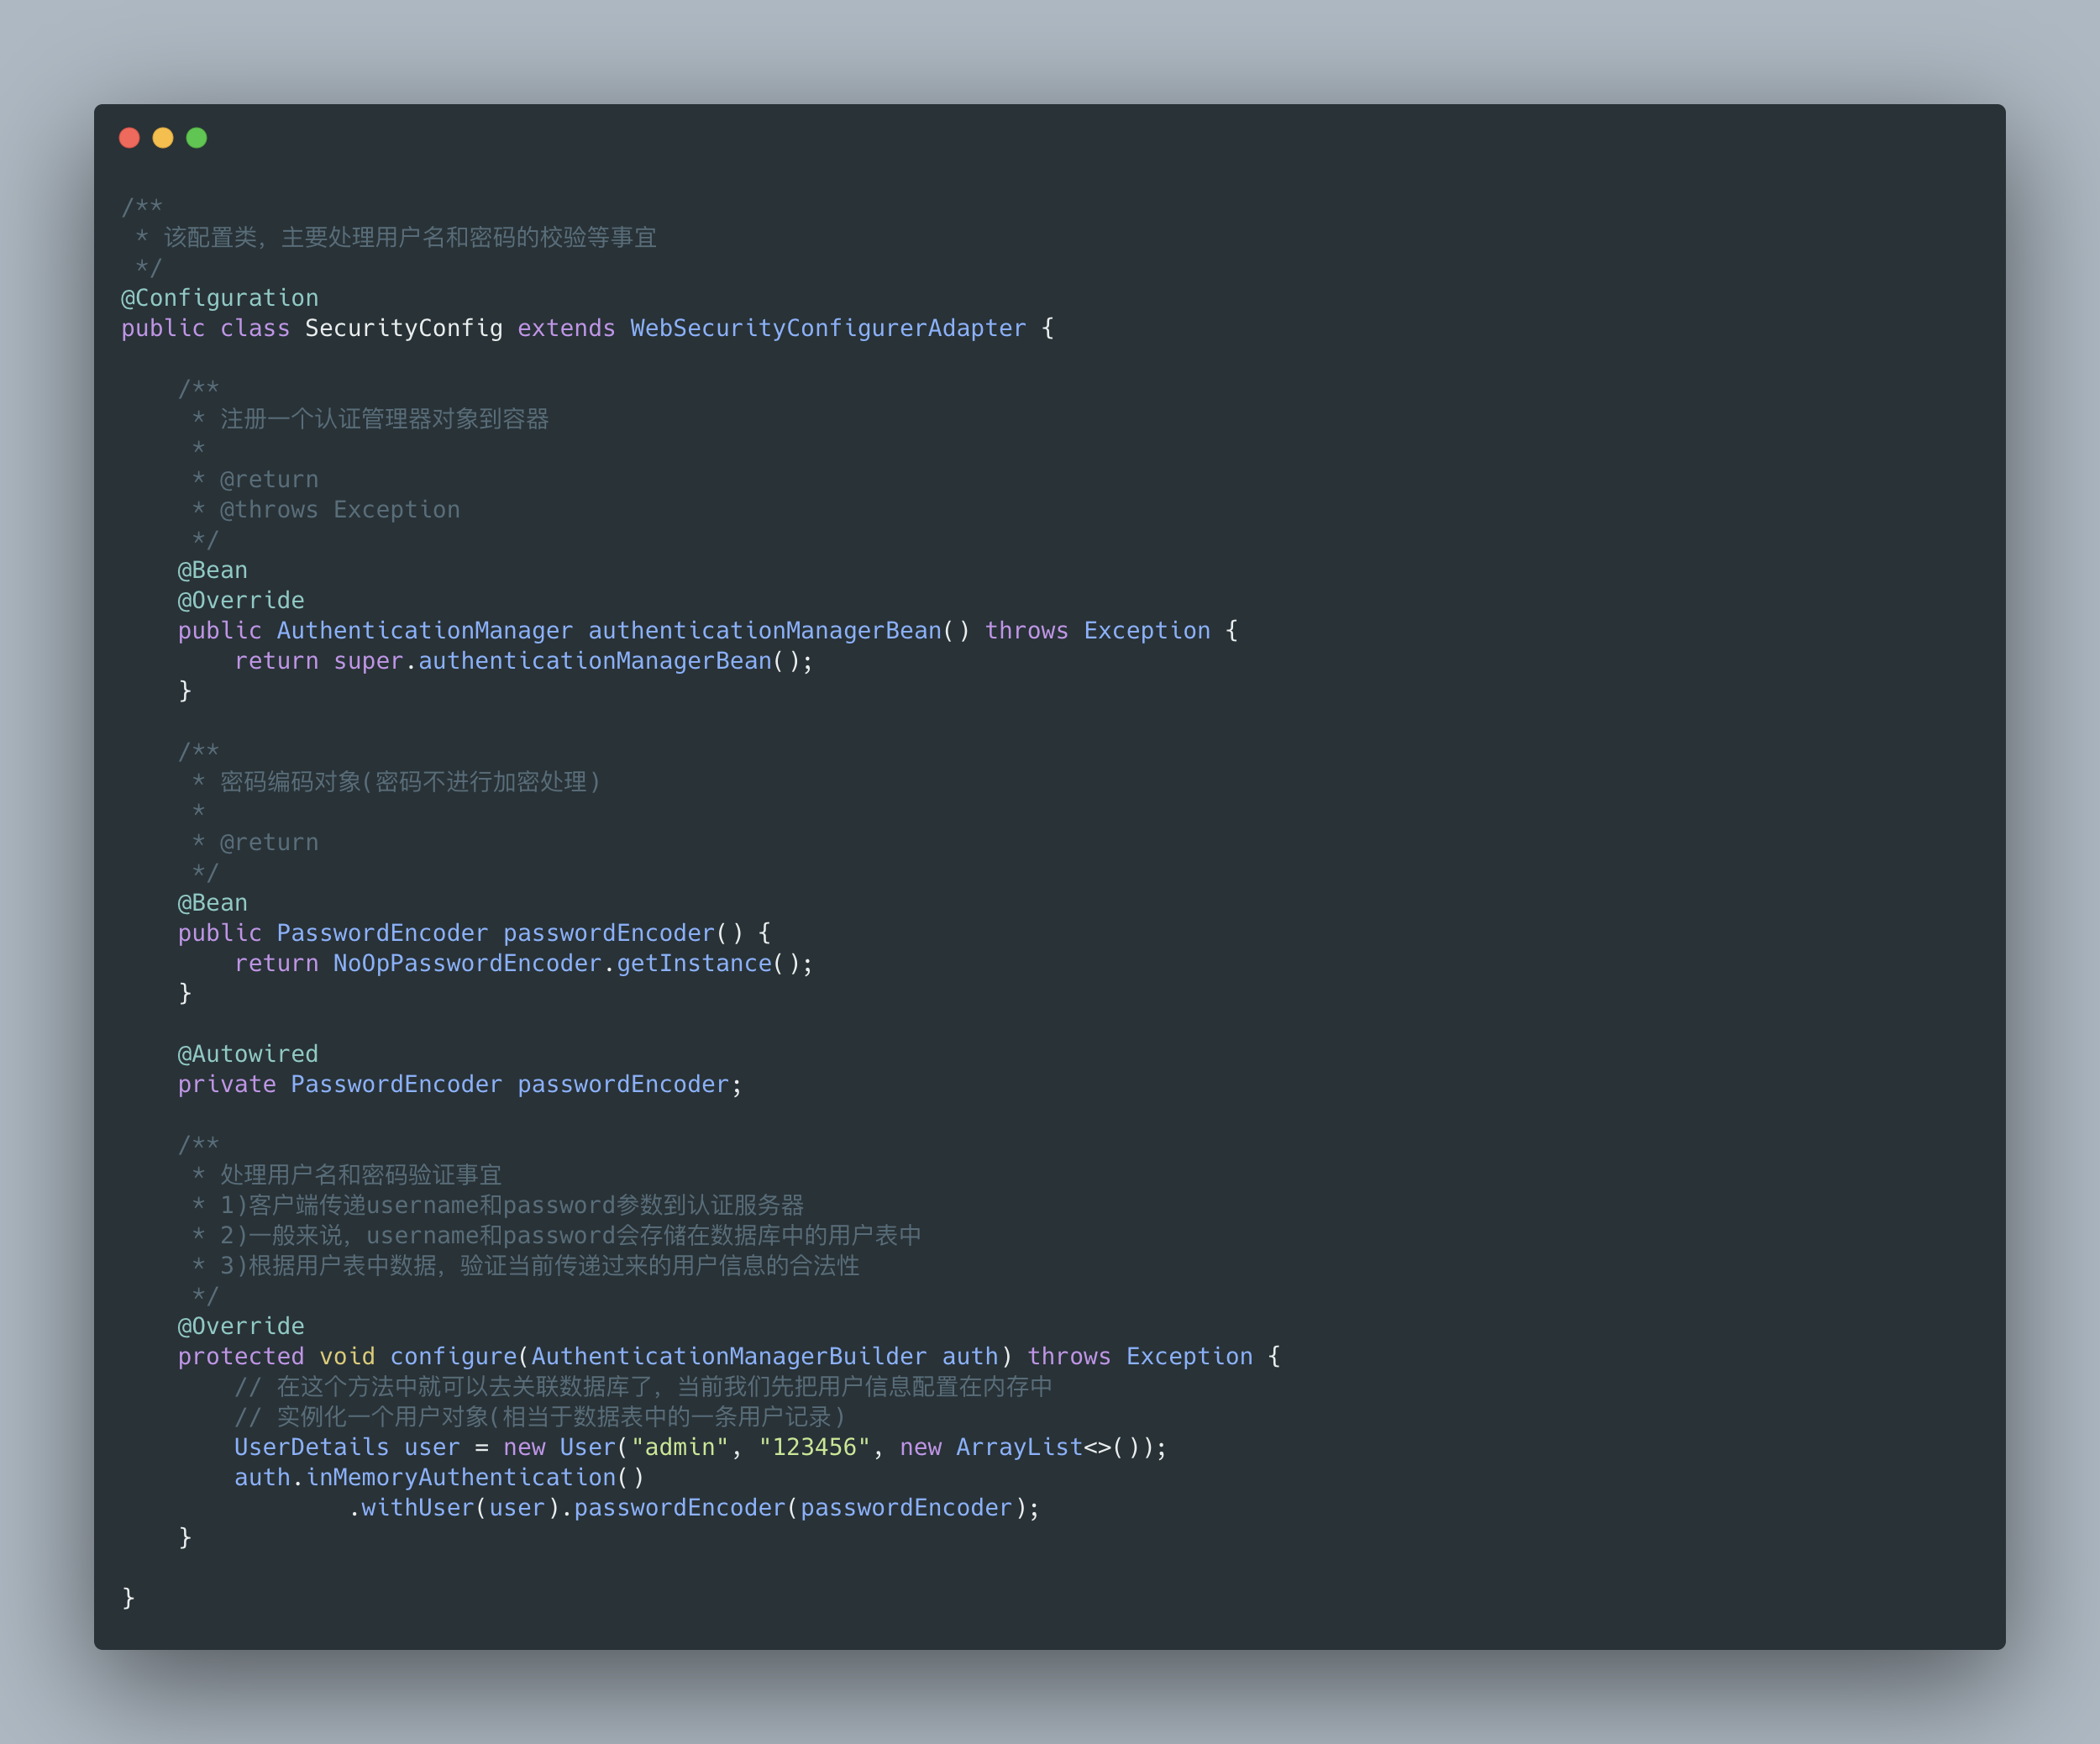Click WebSecurityConfigurerAdapter in class declaration
This screenshot has height=1744, width=2100.
pos(827,328)
